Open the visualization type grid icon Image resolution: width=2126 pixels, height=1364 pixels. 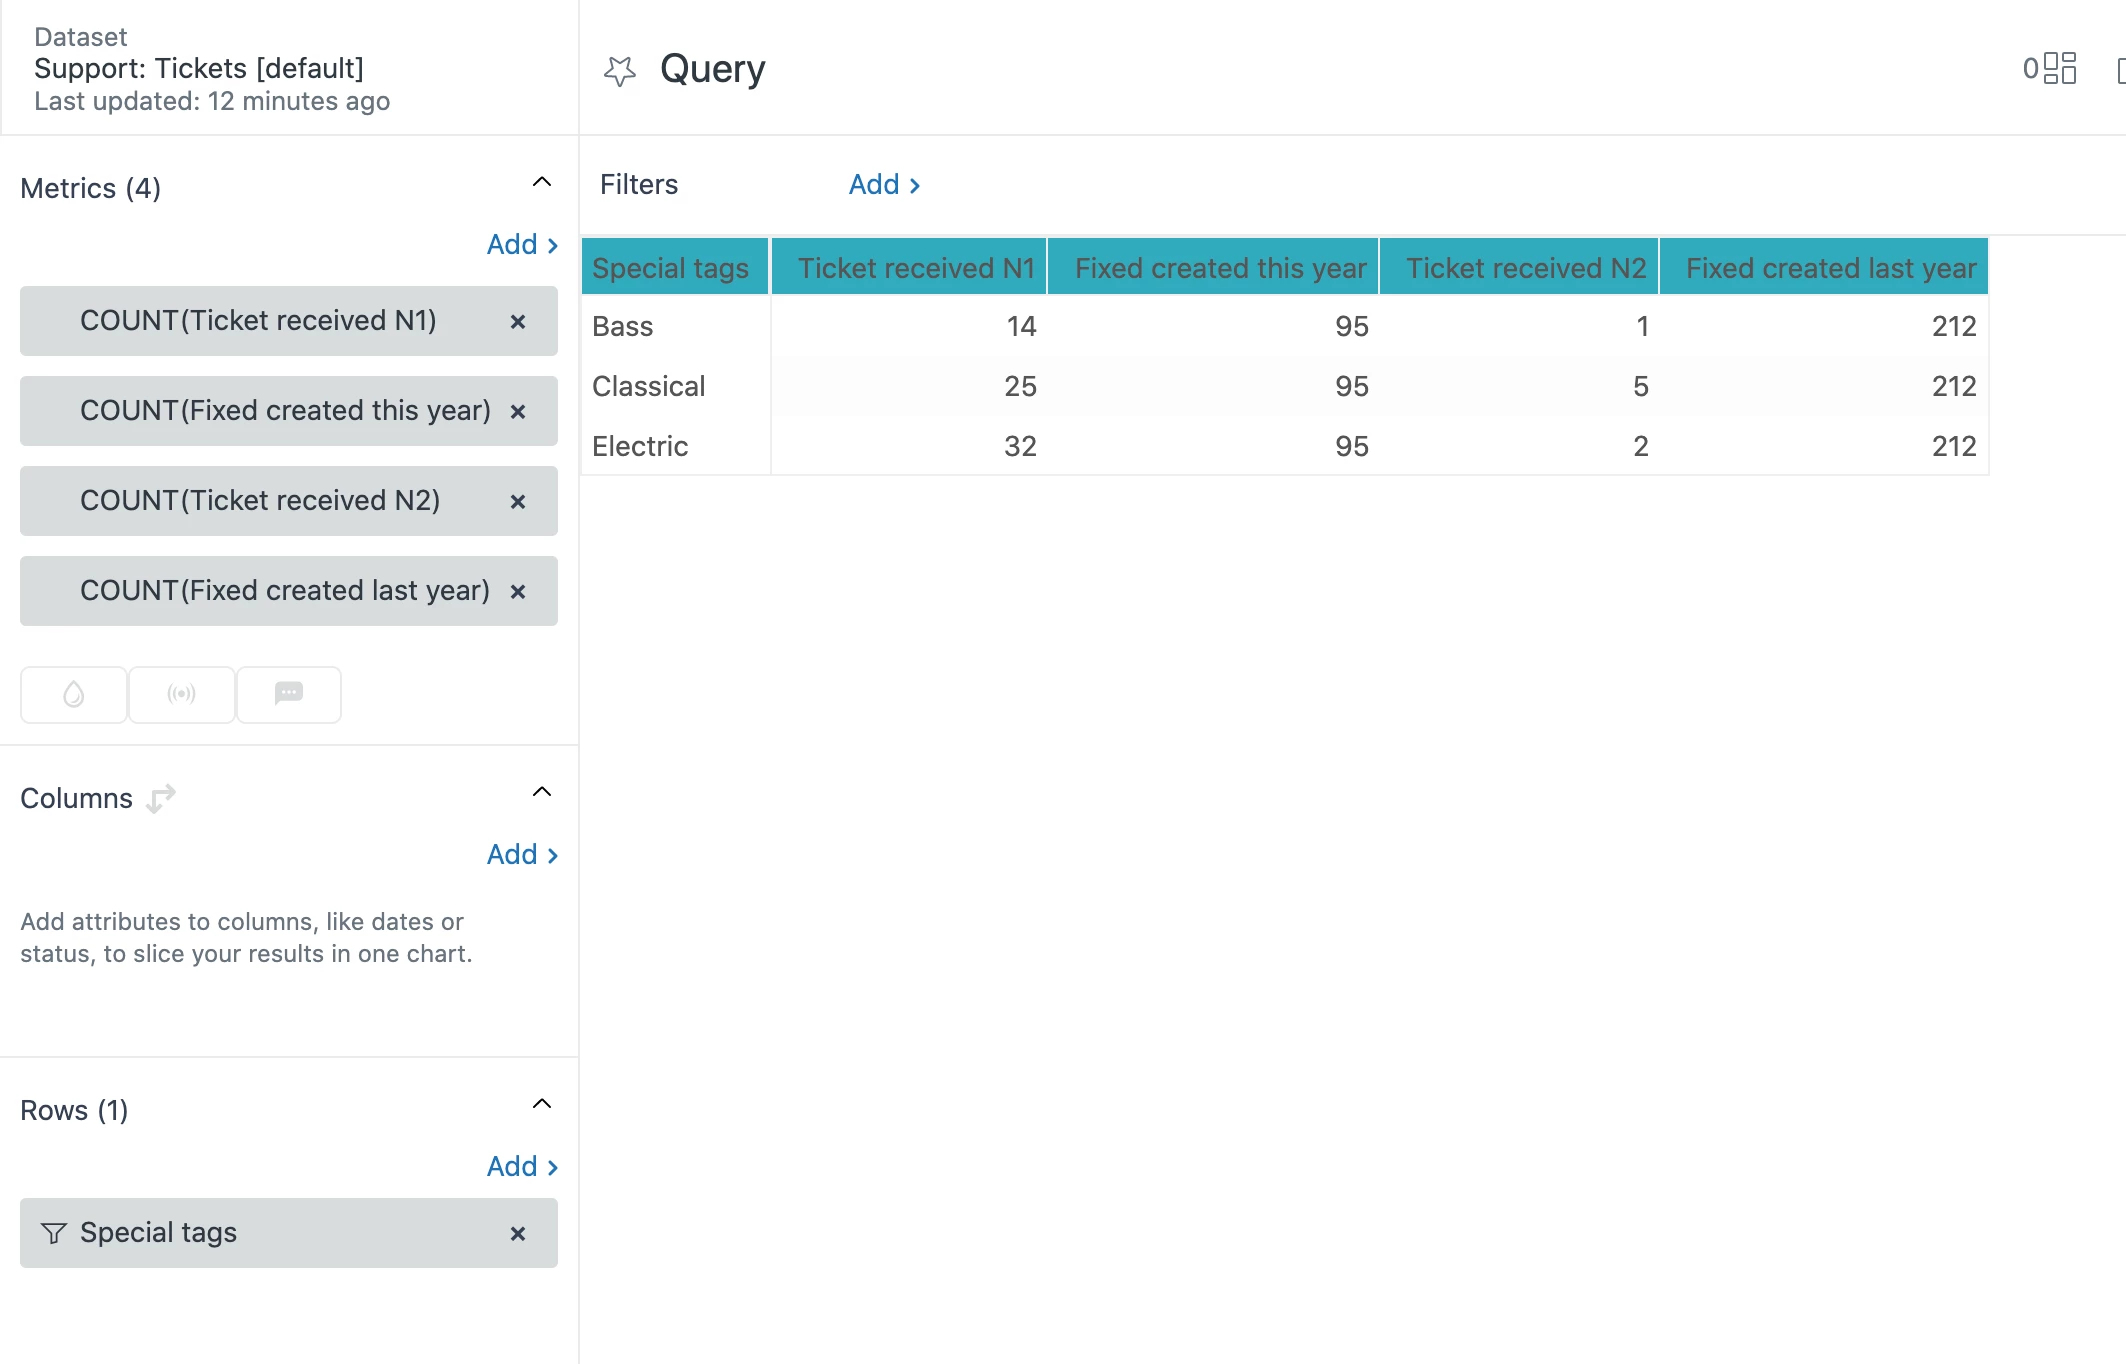(2059, 69)
